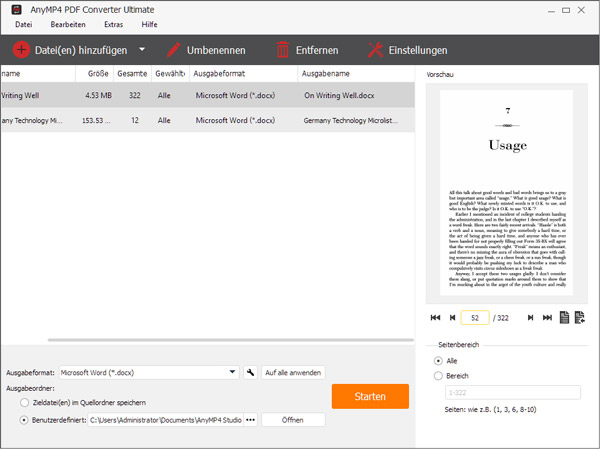Click the red plus add-files icon
600x449 pixels.
click(x=21, y=50)
